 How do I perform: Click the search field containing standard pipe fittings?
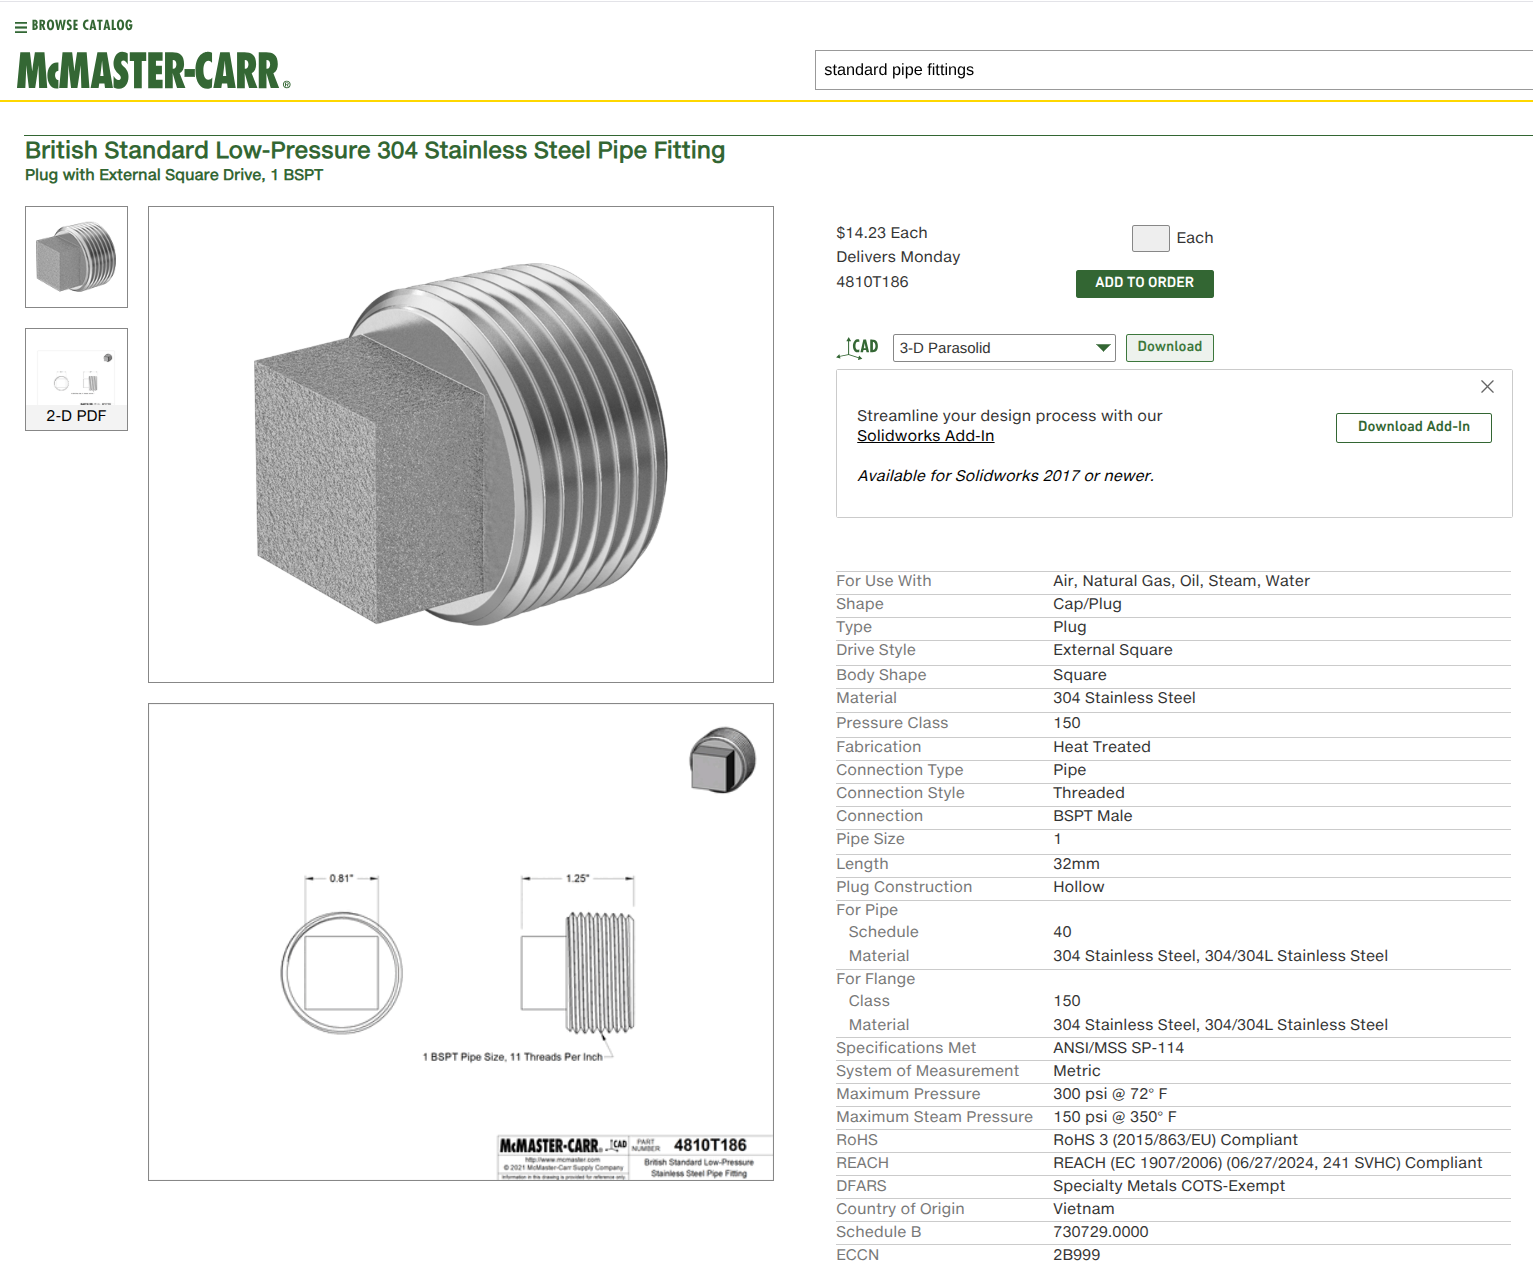(x=1173, y=70)
